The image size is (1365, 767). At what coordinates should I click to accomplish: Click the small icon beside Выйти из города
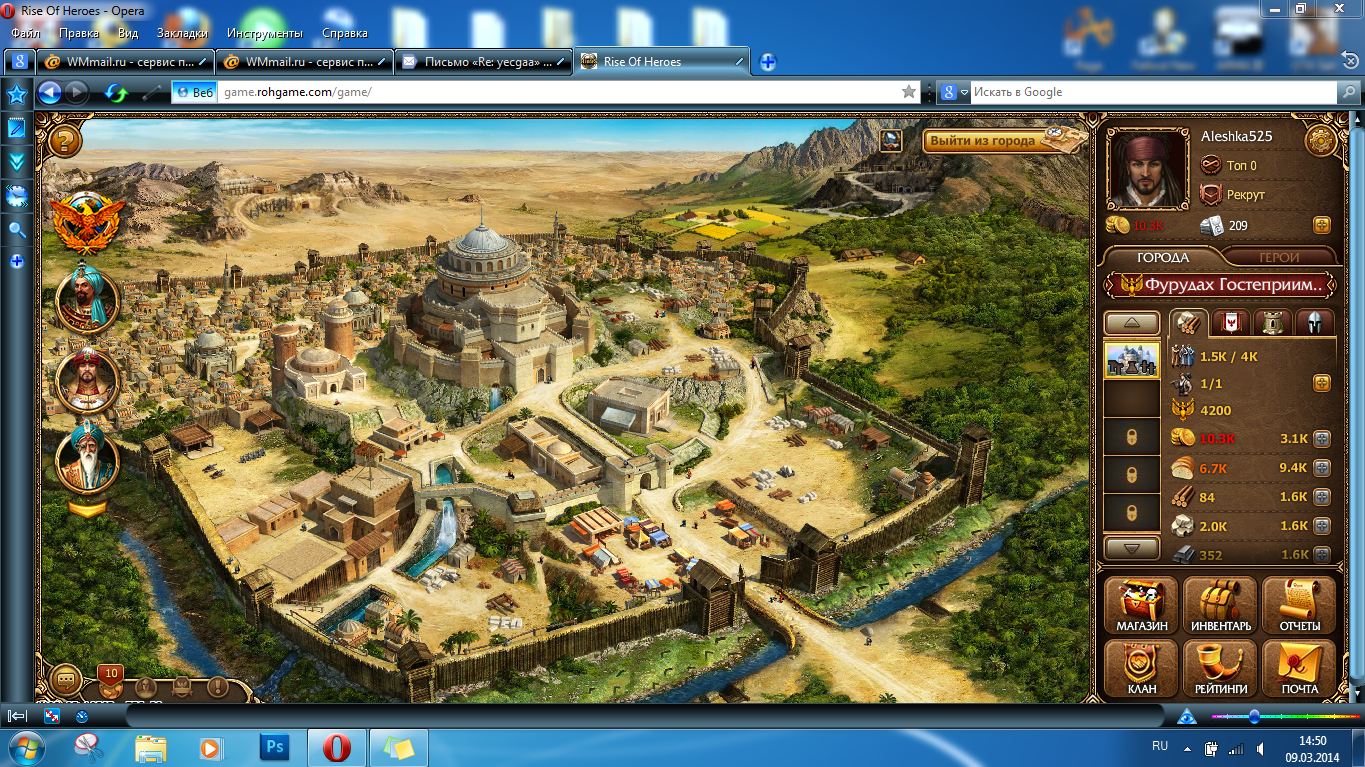click(891, 140)
